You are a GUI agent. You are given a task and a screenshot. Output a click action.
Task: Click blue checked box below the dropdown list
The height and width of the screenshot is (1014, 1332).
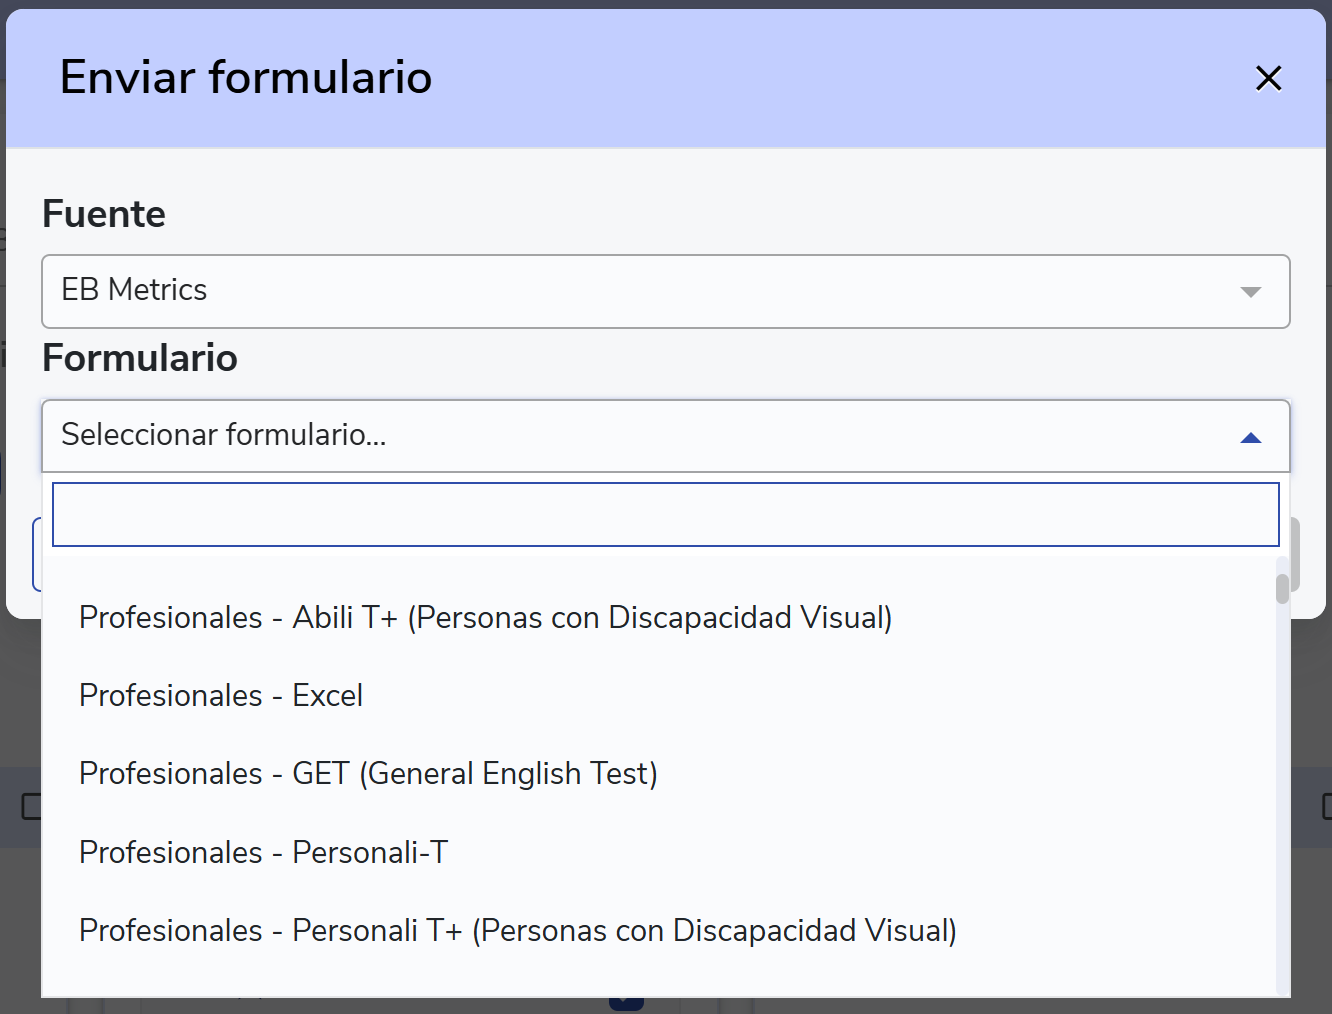626,1003
